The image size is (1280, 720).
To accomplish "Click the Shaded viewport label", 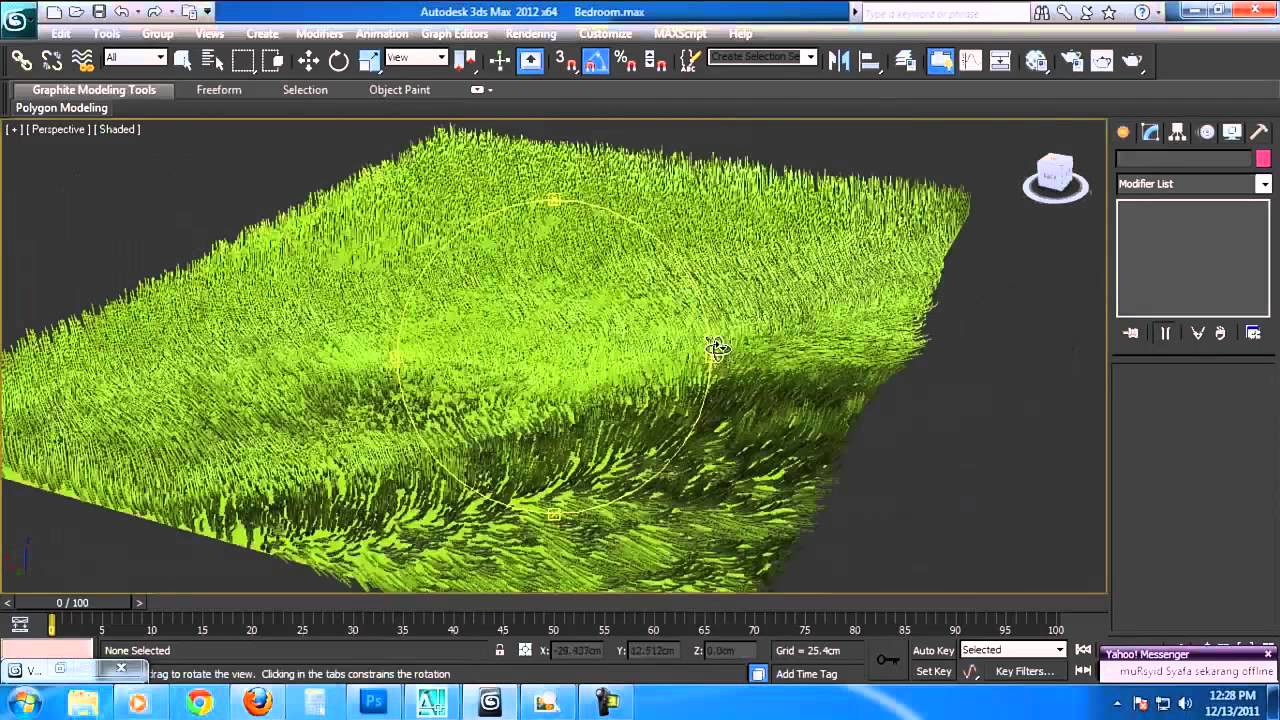I will 117,129.
